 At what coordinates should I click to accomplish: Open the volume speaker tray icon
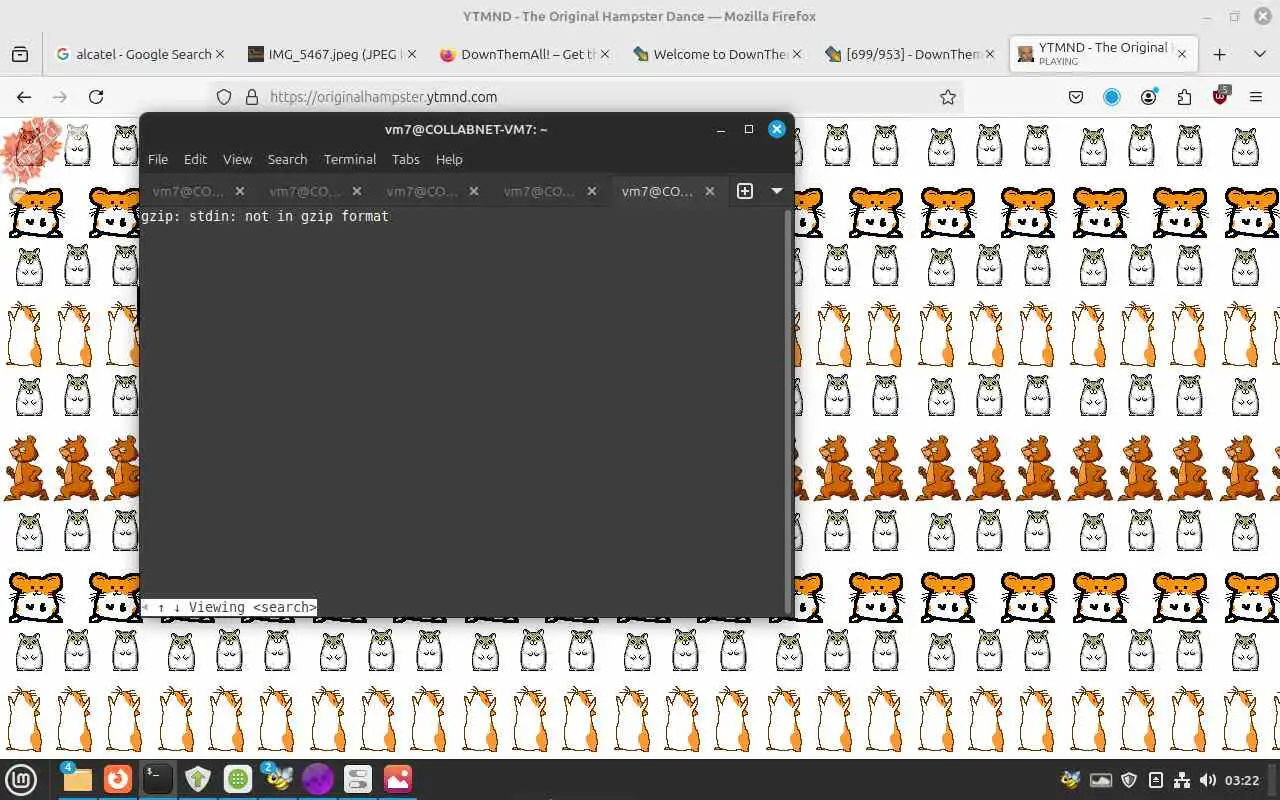1208,780
